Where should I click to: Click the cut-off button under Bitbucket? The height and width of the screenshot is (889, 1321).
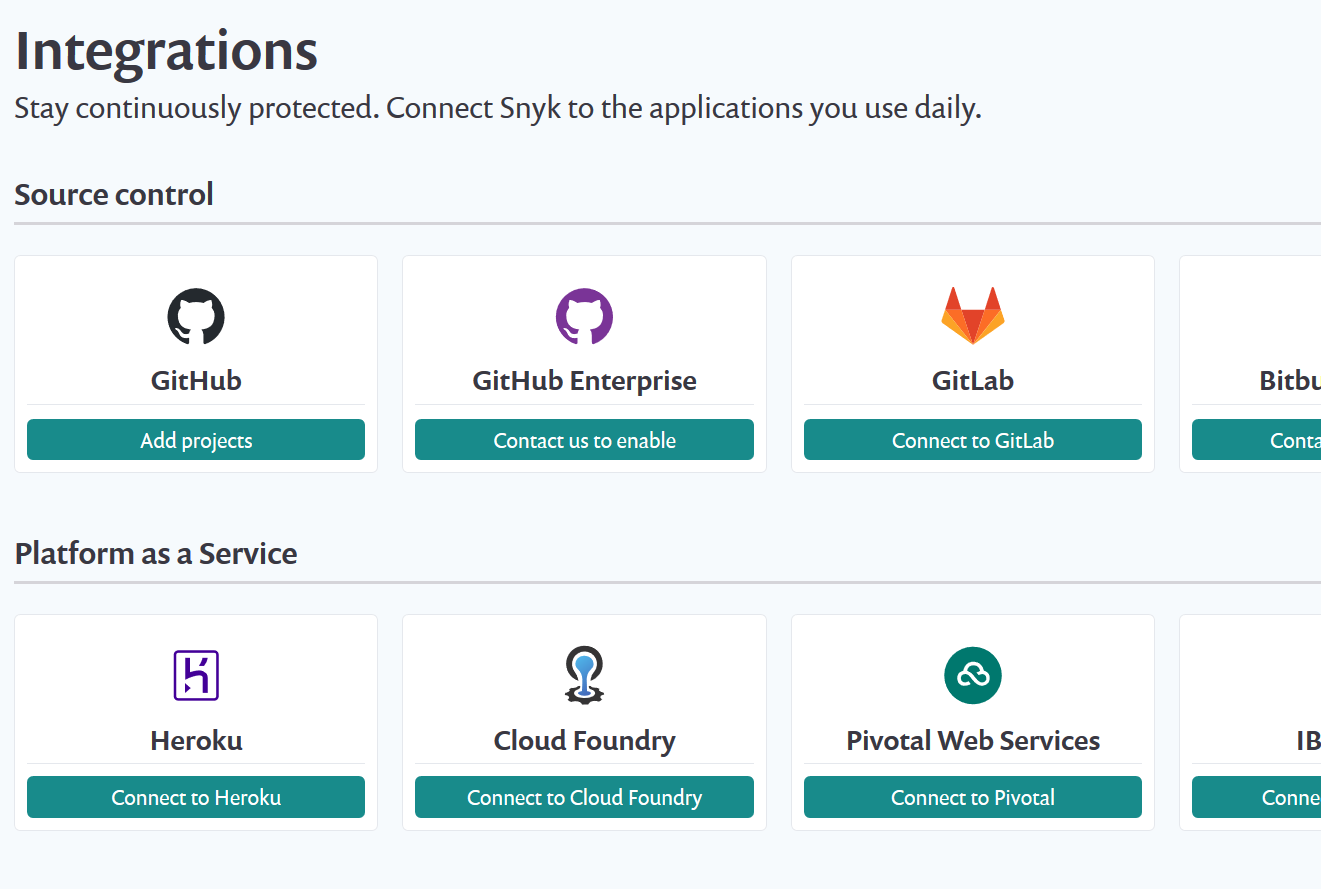(x=1256, y=440)
